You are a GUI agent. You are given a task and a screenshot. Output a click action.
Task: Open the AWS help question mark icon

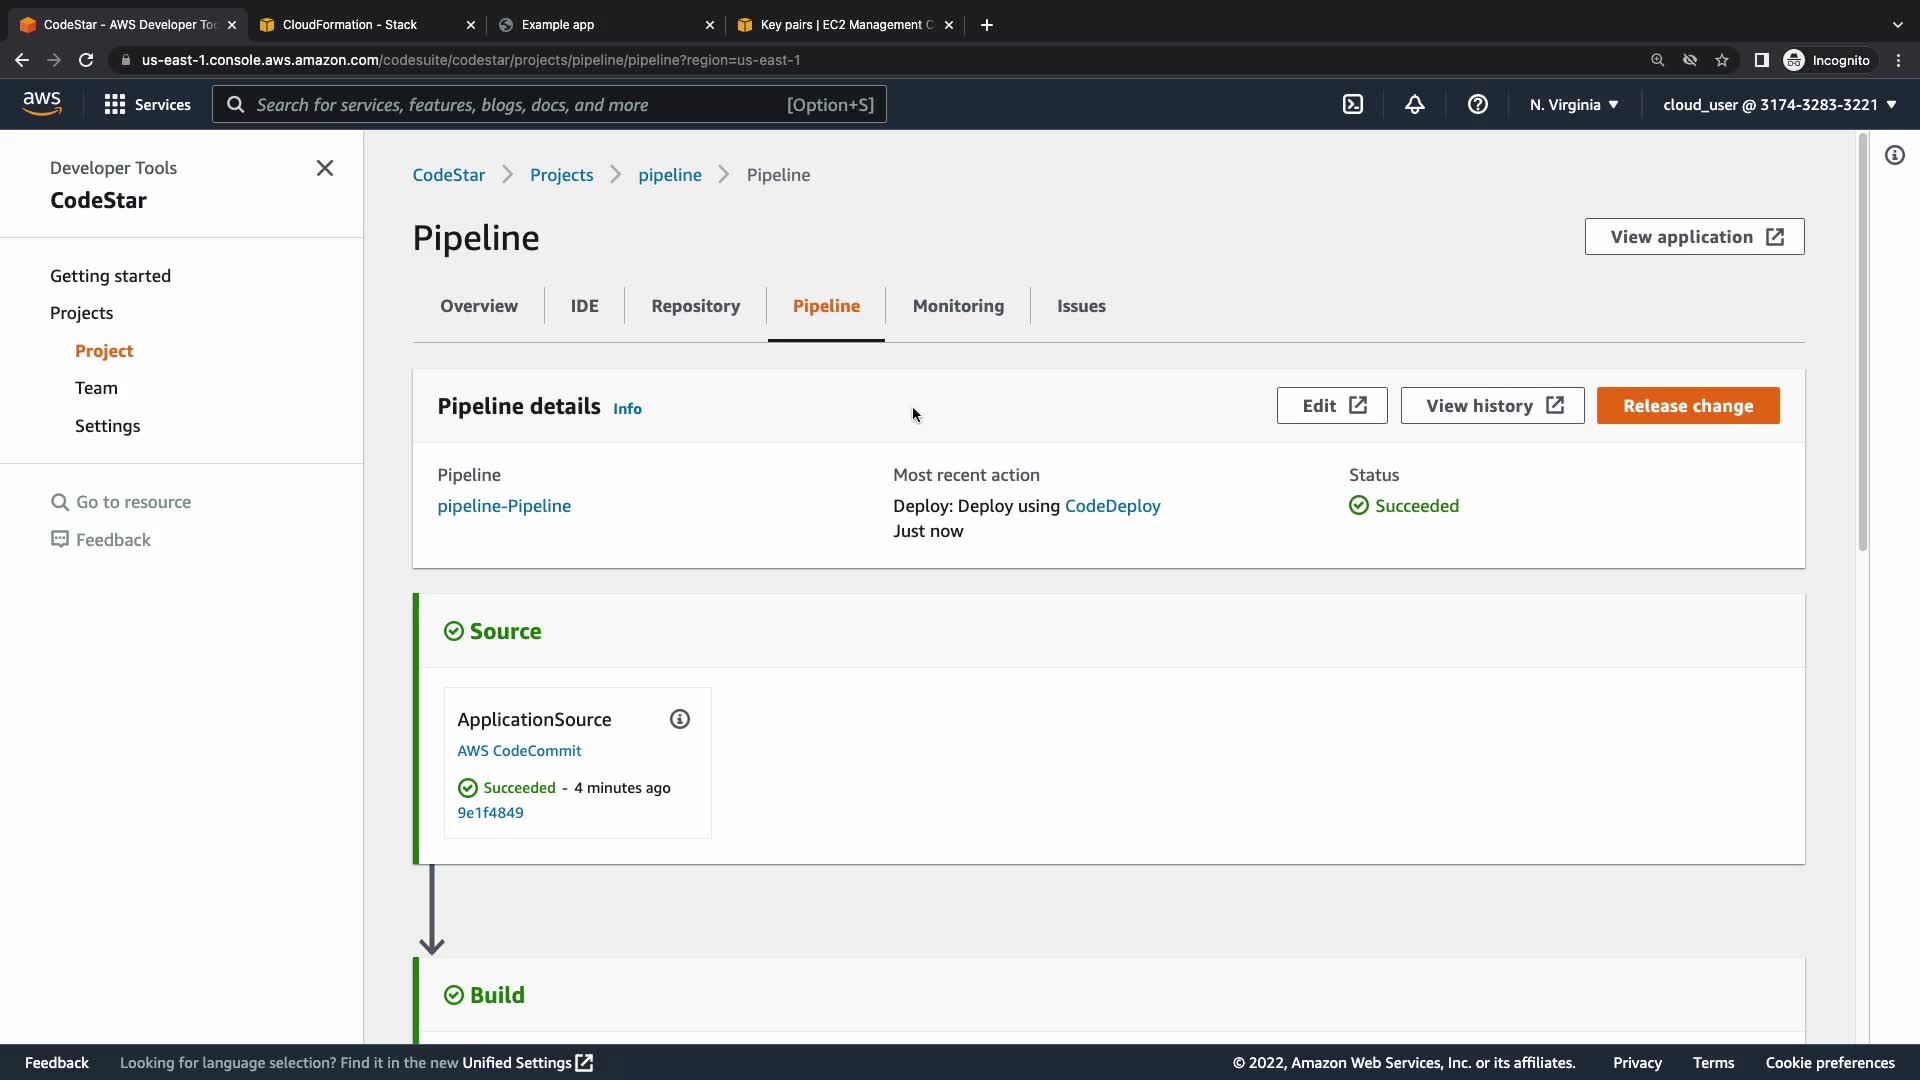tap(1477, 104)
